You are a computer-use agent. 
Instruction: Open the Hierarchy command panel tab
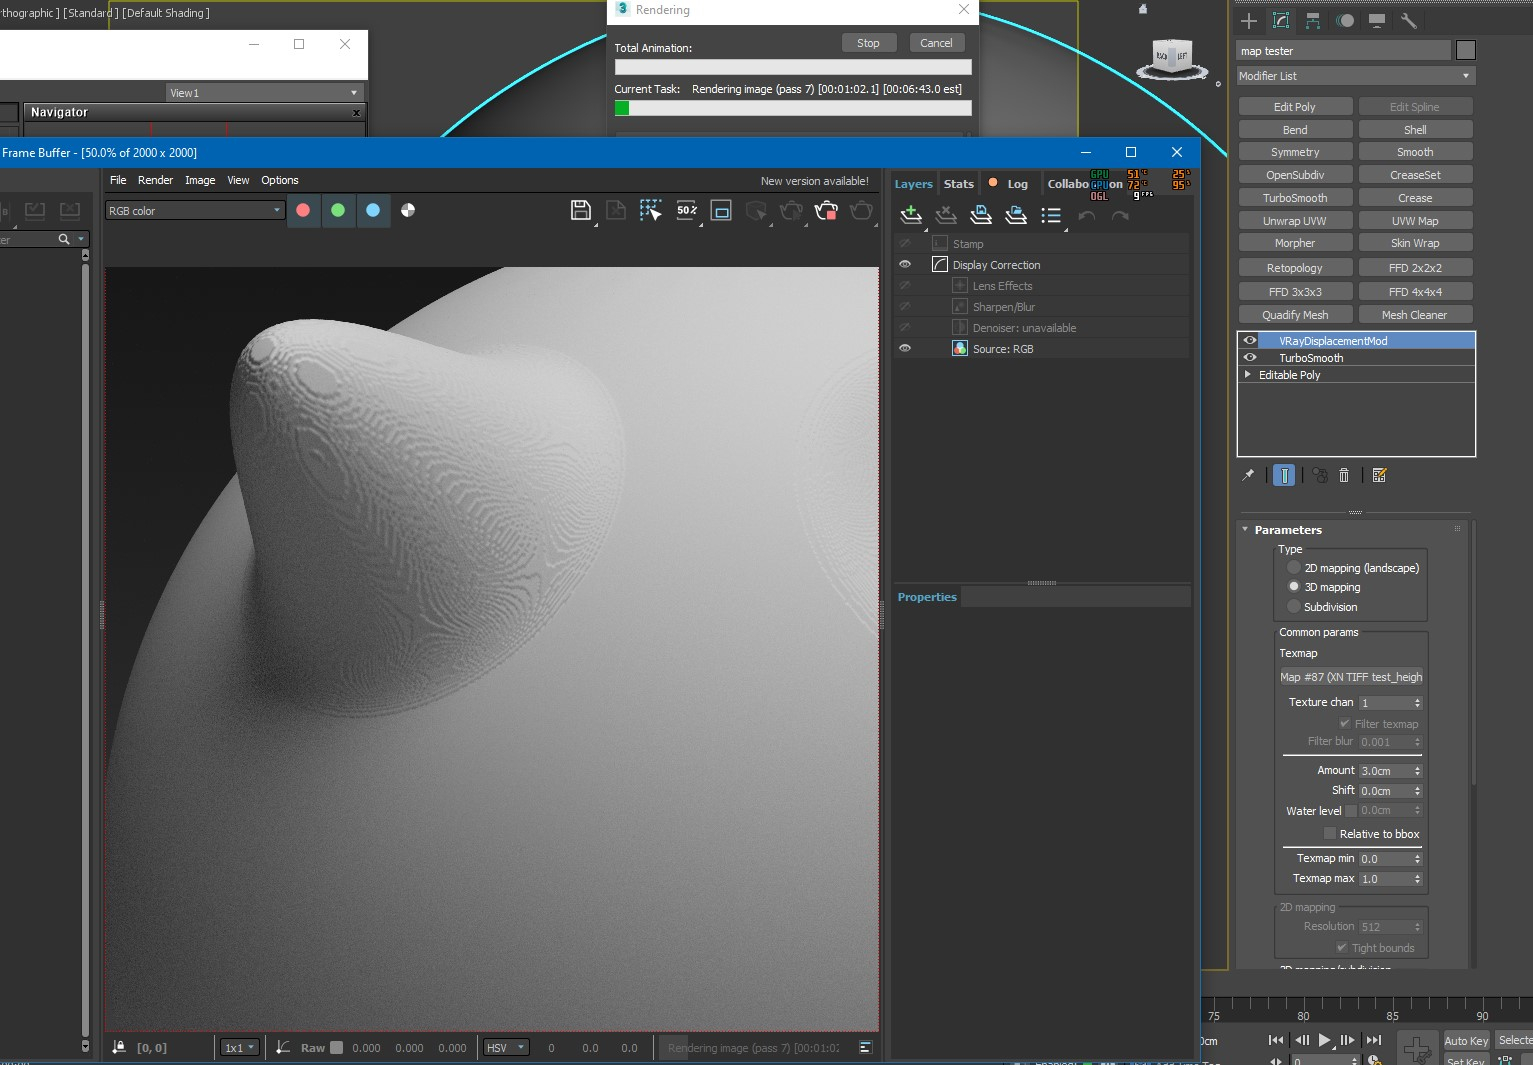pyautogui.click(x=1313, y=21)
